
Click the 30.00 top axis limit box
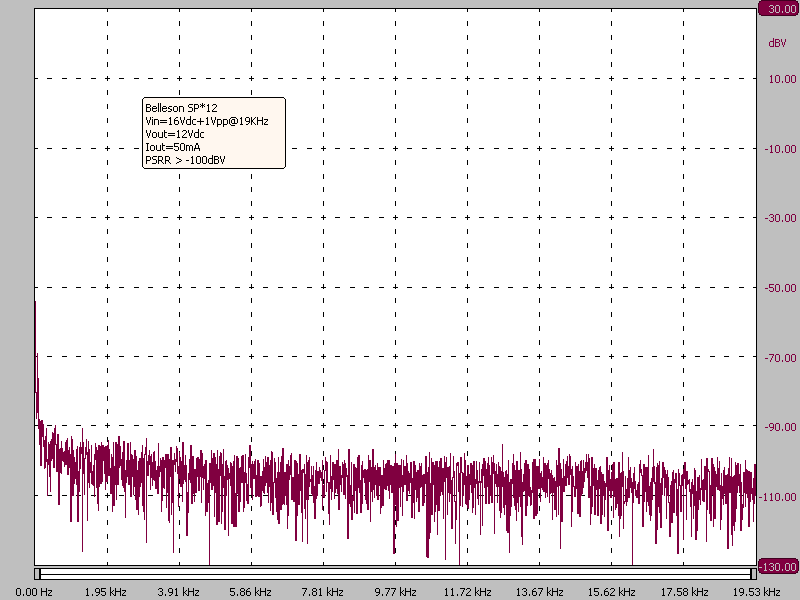tap(779, 9)
